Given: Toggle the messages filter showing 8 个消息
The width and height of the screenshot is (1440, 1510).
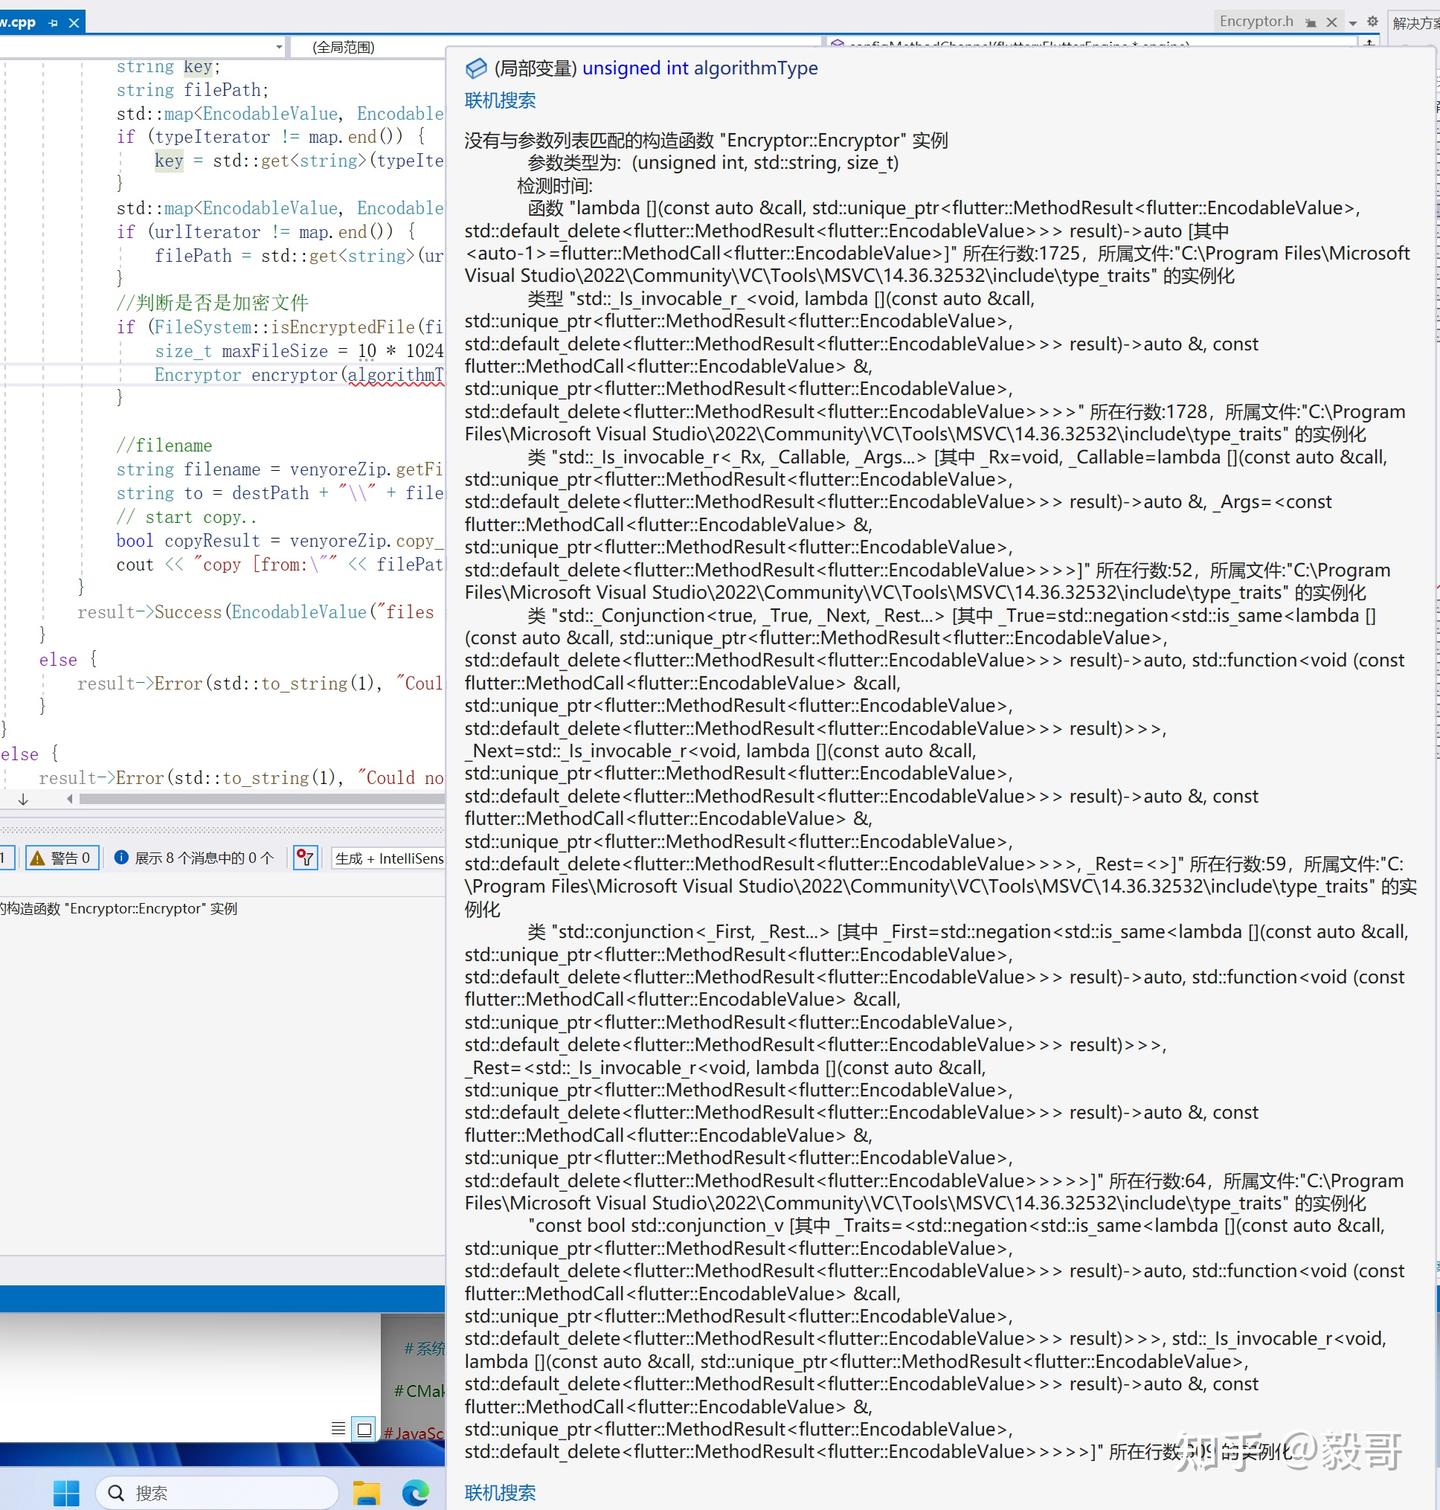Looking at the screenshot, I should pos(194,857).
